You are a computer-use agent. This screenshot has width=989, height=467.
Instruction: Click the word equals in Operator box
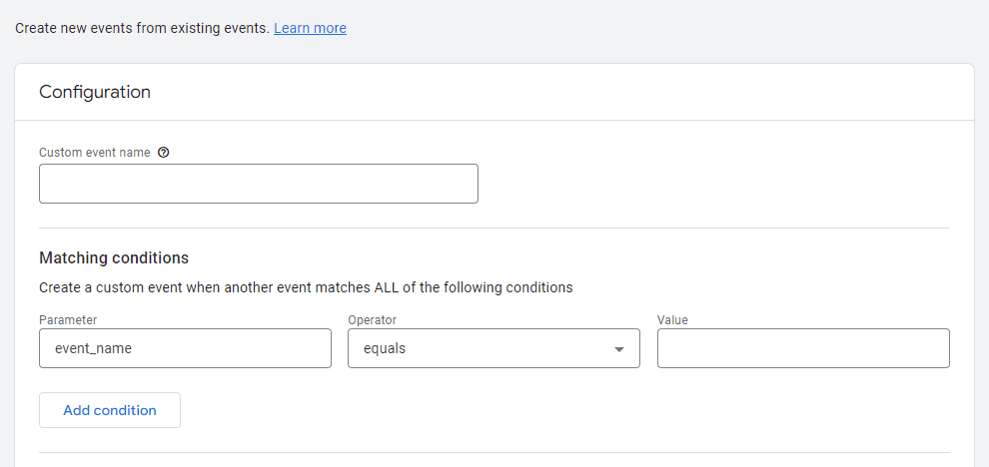point(385,348)
